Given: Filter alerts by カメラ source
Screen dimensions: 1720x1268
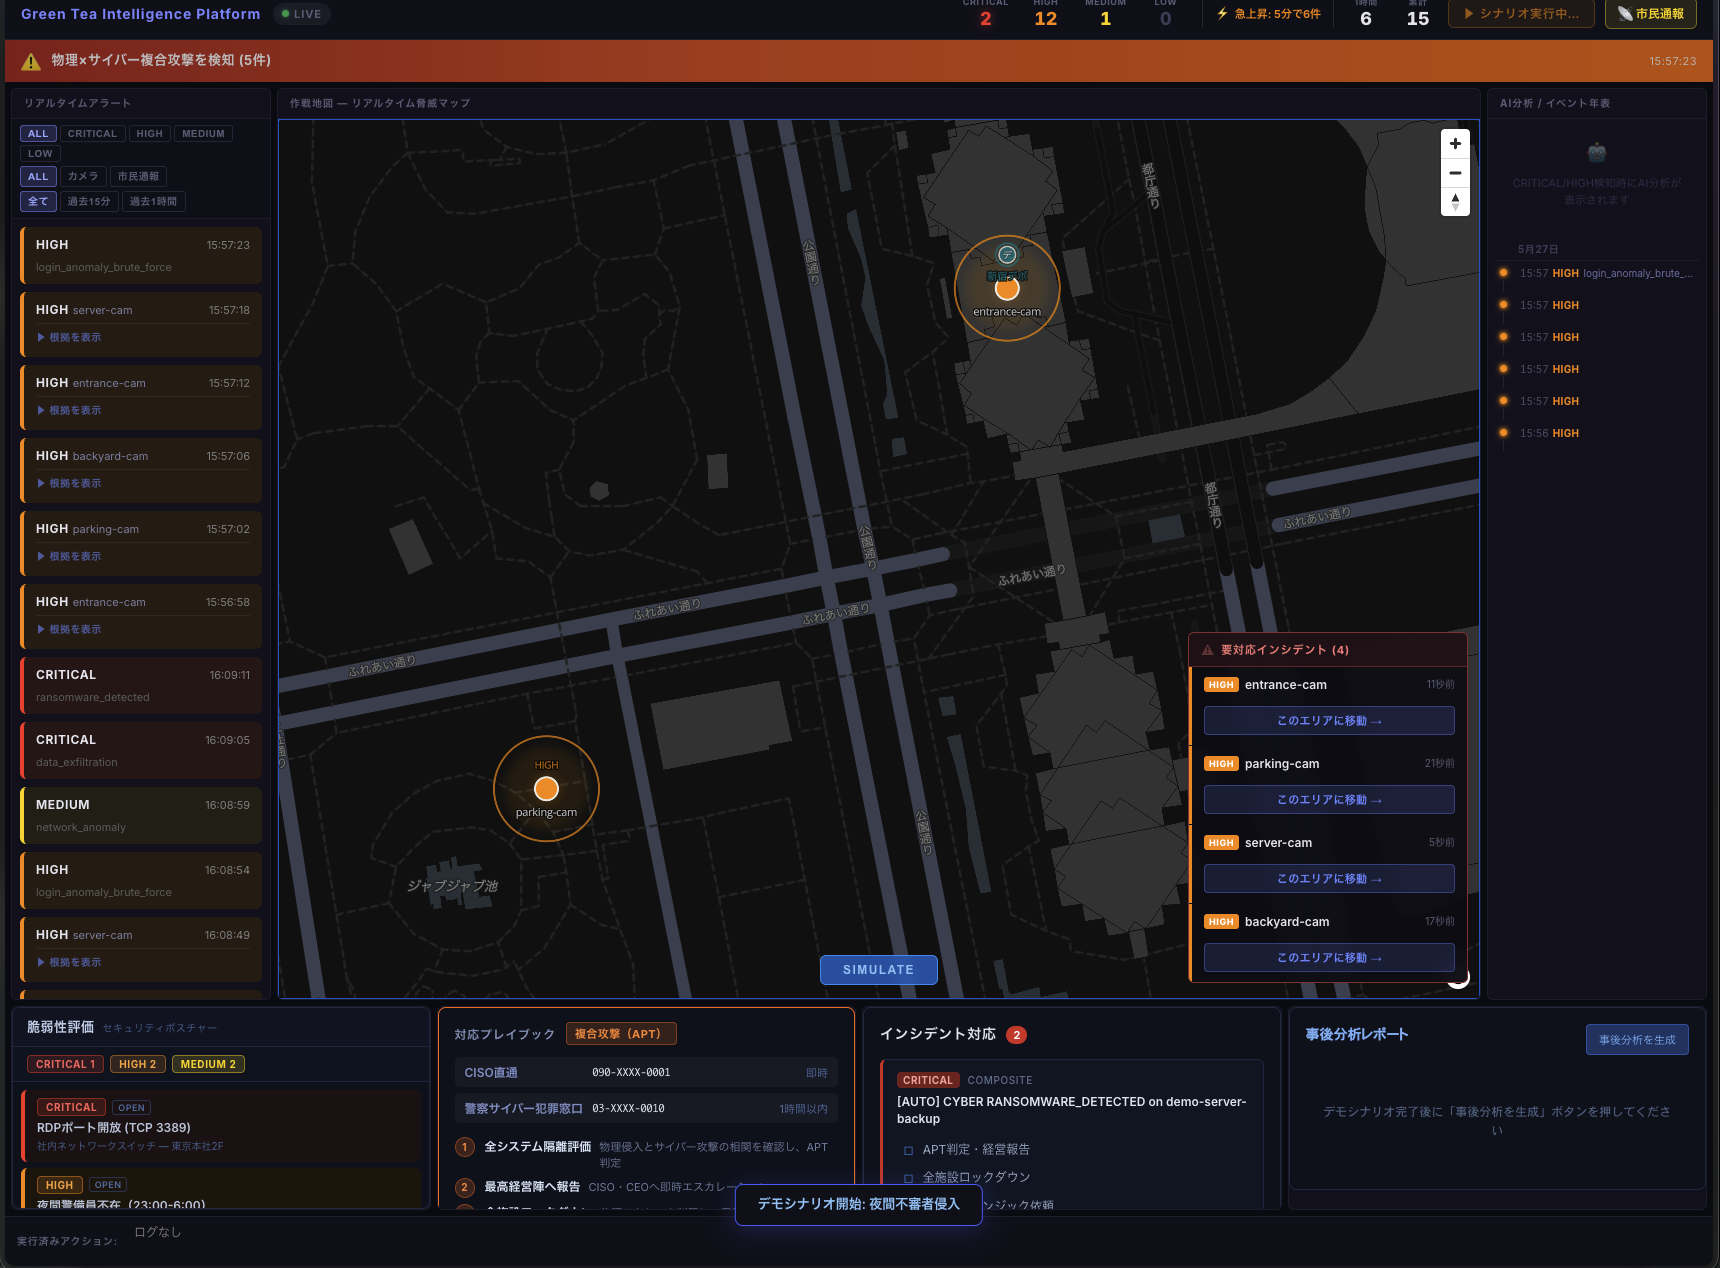Looking at the screenshot, I should [83, 177].
